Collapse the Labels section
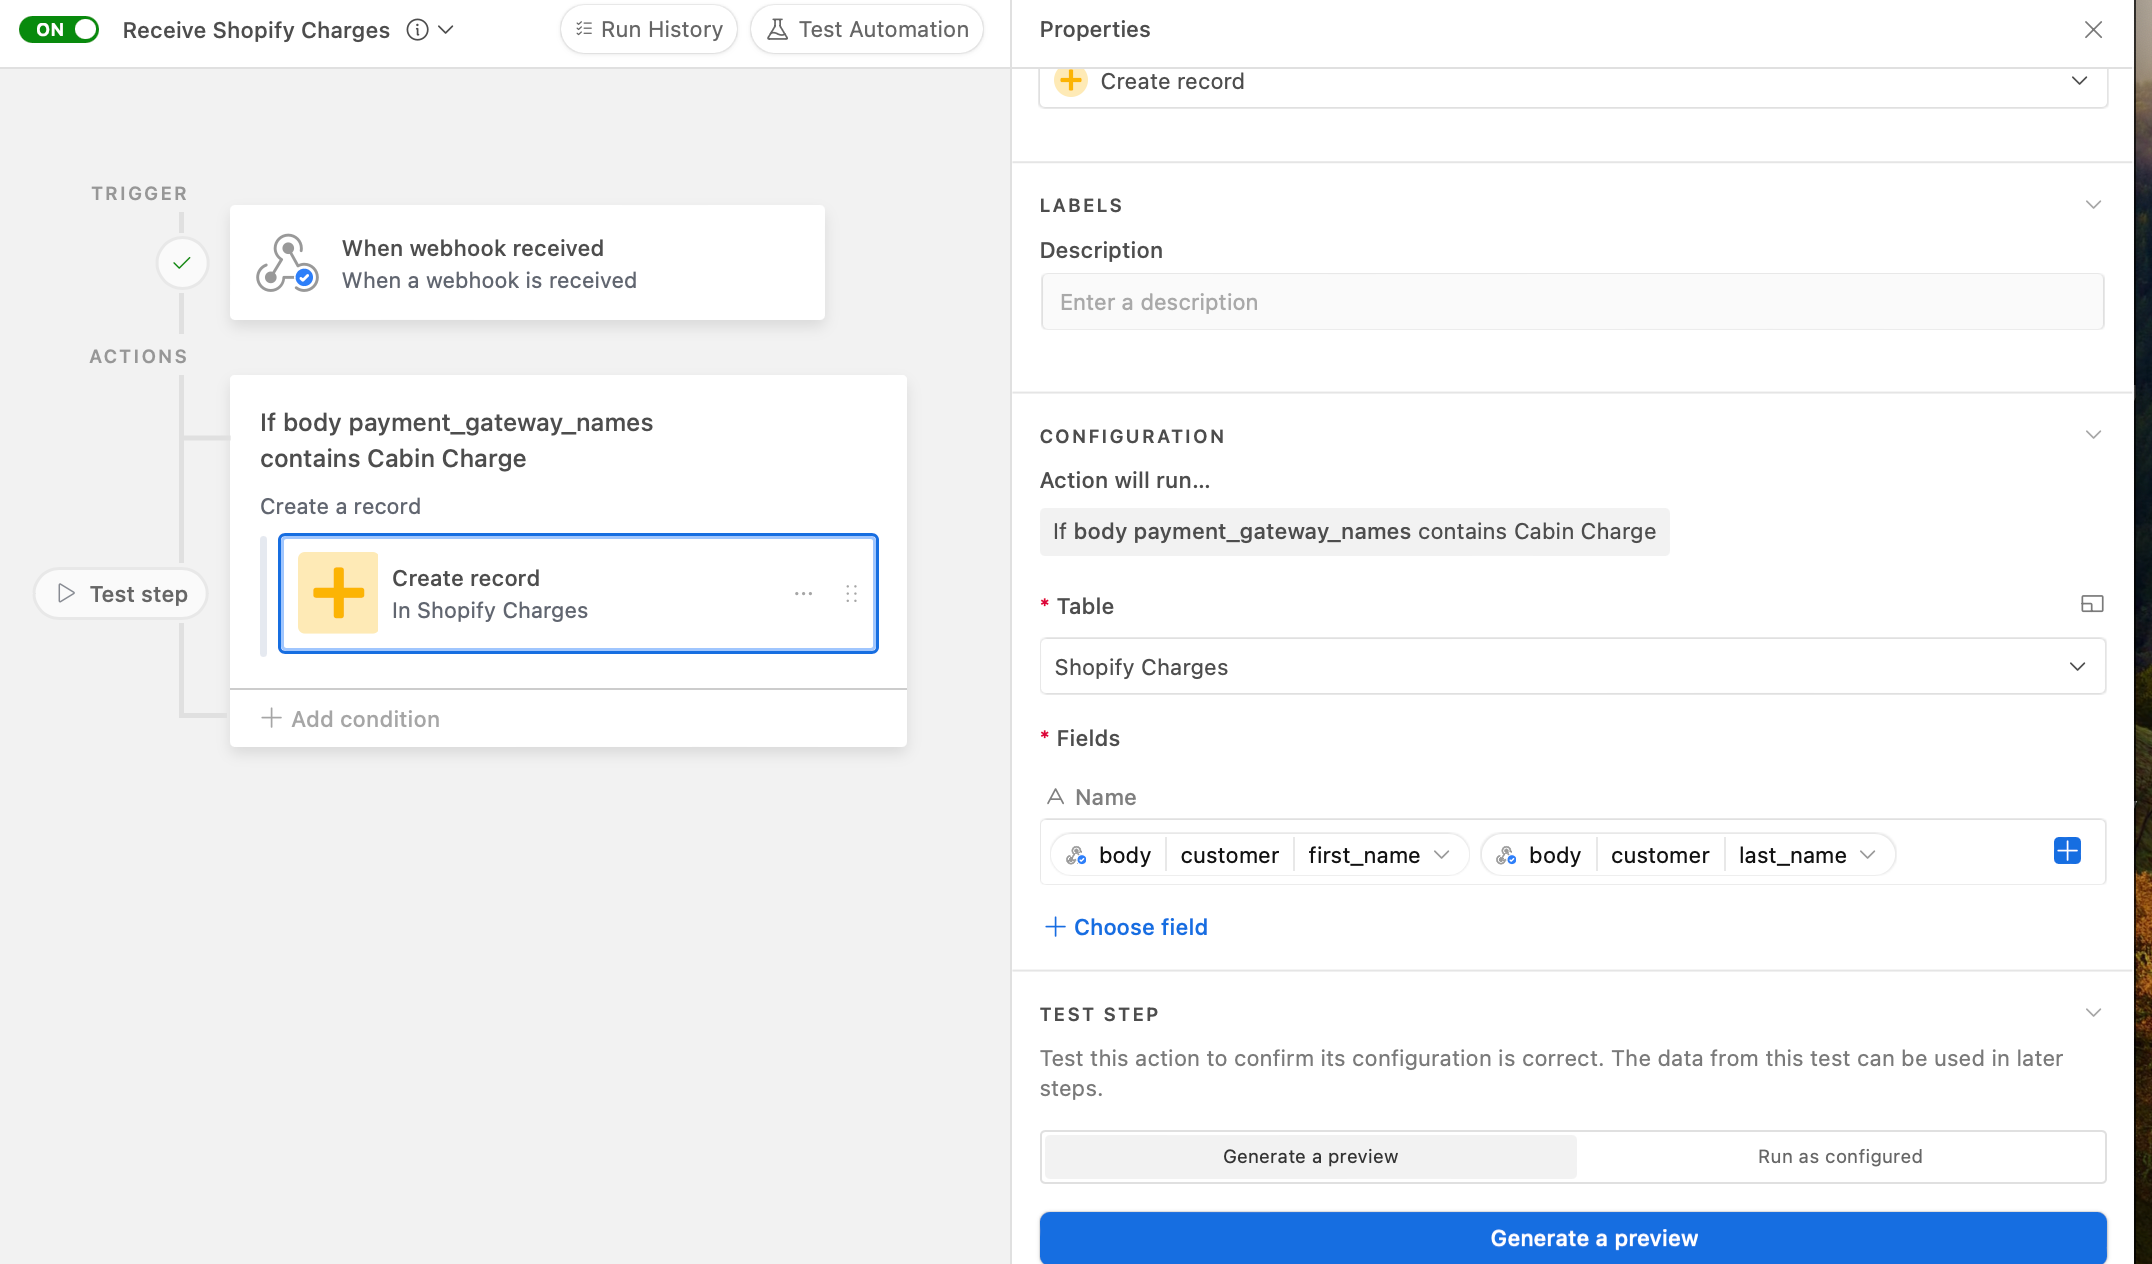 tap(2093, 205)
